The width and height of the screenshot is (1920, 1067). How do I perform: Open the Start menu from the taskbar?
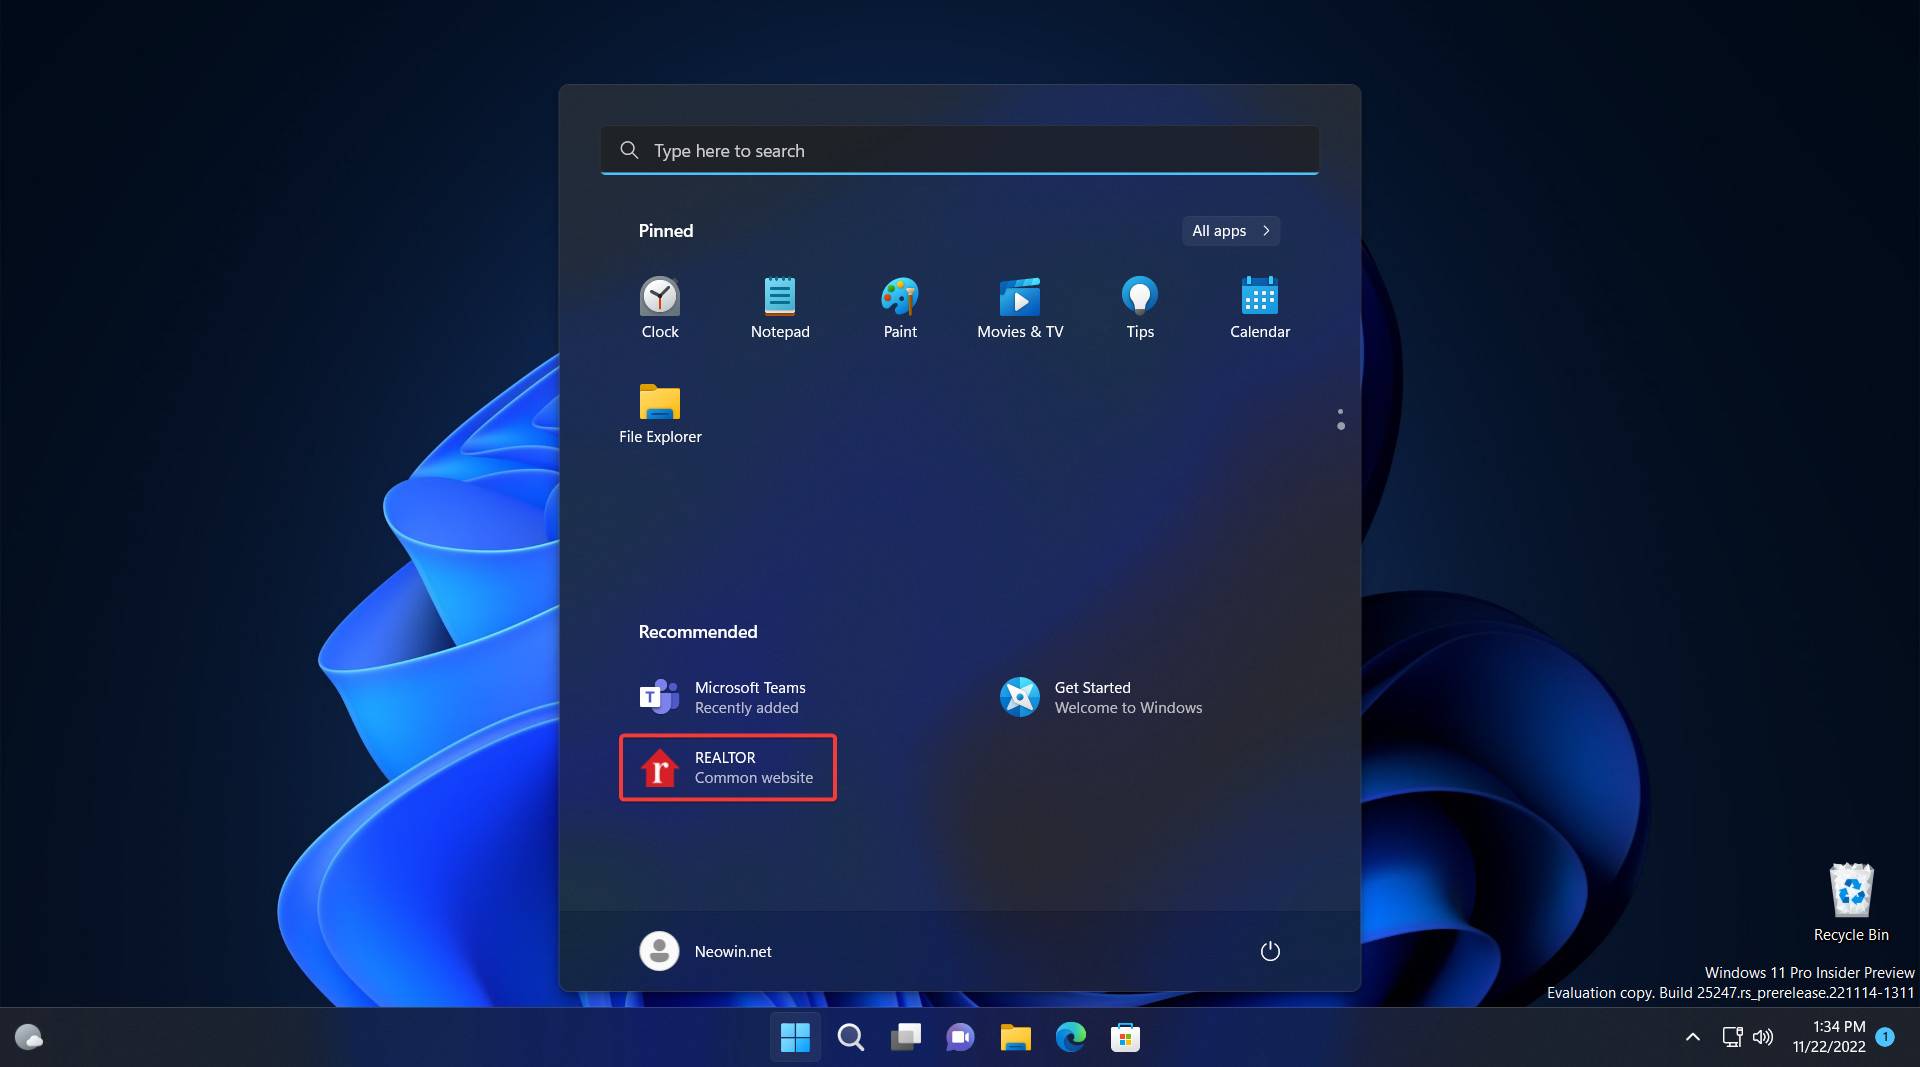pyautogui.click(x=794, y=1037)
